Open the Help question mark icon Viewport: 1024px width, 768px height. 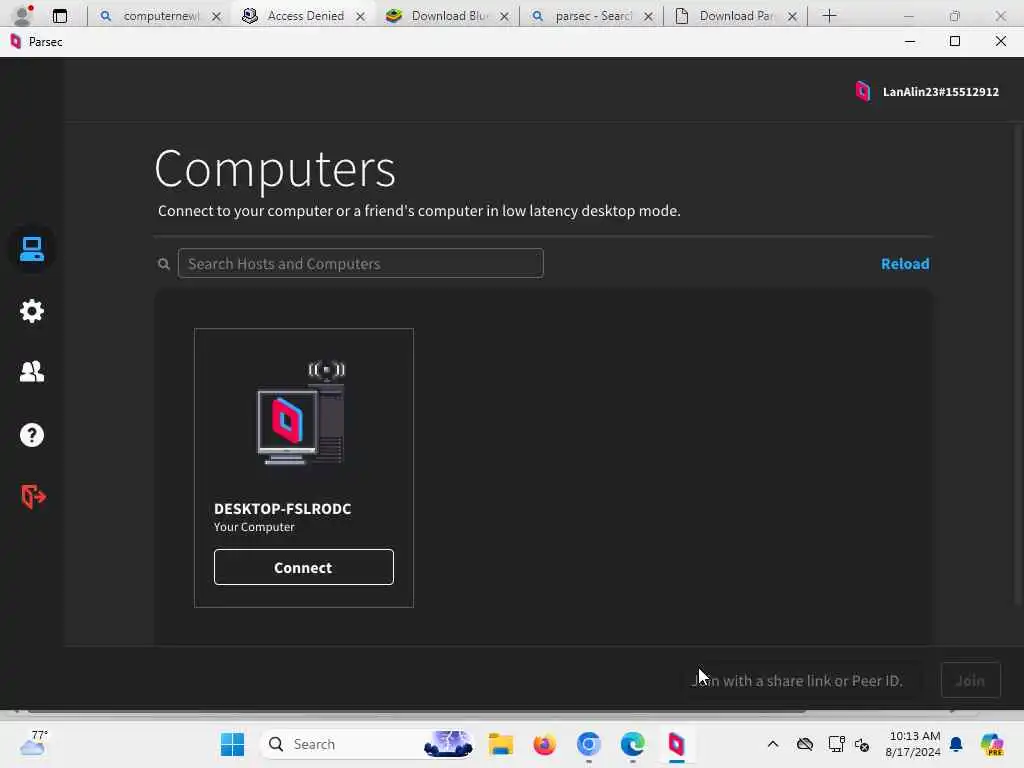31,435
